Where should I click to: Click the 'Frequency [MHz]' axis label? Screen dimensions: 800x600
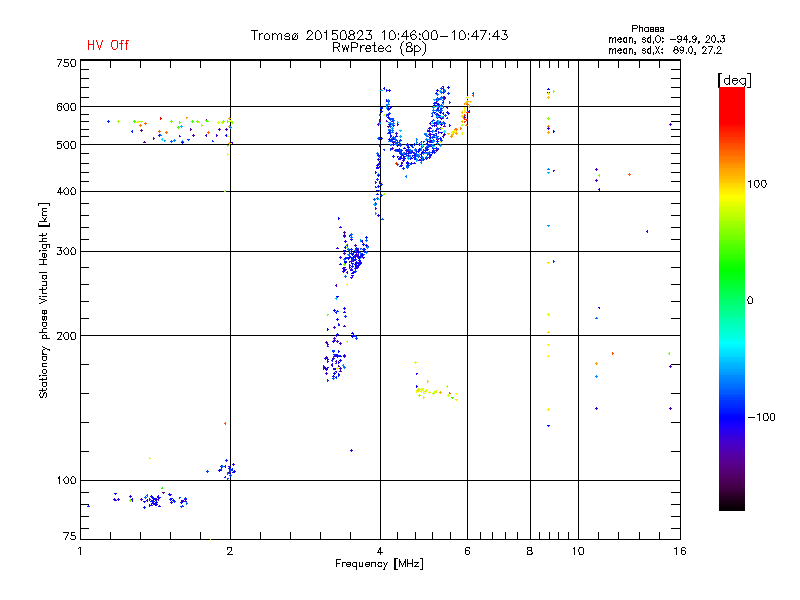click(x=379, y=564)
